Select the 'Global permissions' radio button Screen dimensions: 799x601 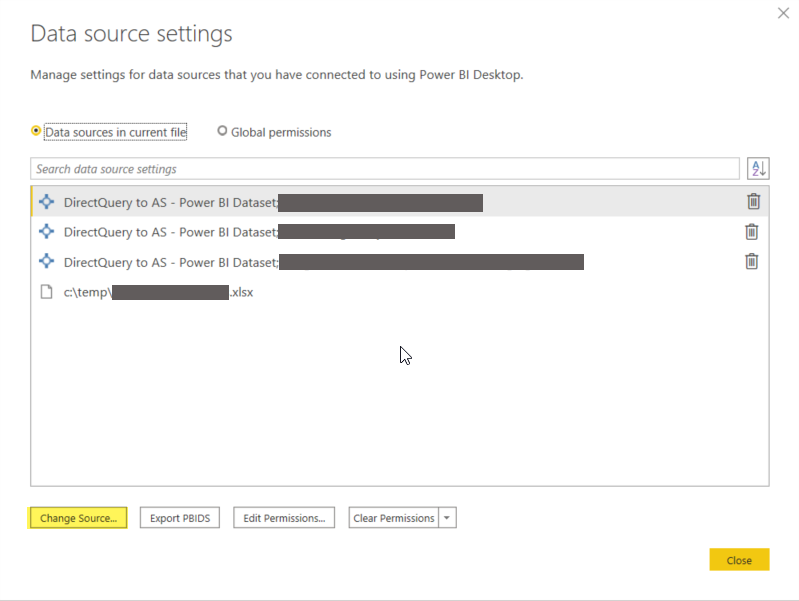pos(222,131)
